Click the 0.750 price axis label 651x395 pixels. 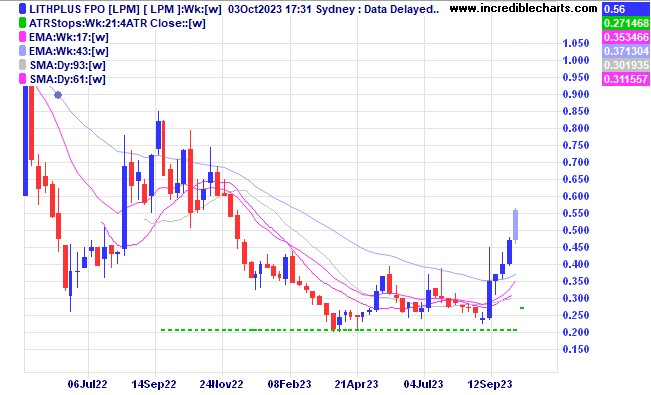576,145
